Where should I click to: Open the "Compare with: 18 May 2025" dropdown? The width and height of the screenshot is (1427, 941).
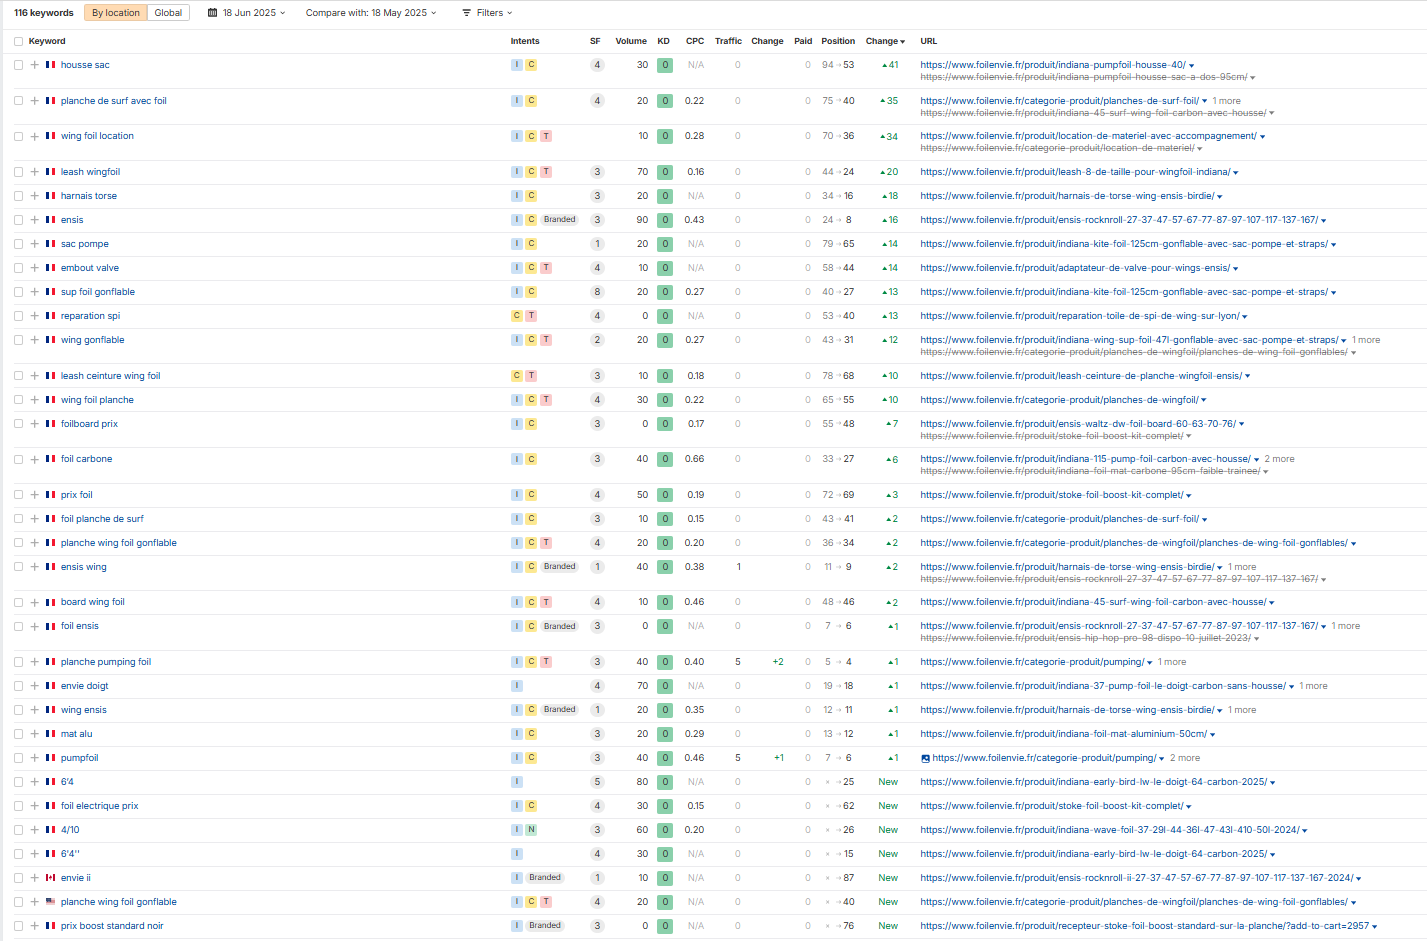[370, 13]
